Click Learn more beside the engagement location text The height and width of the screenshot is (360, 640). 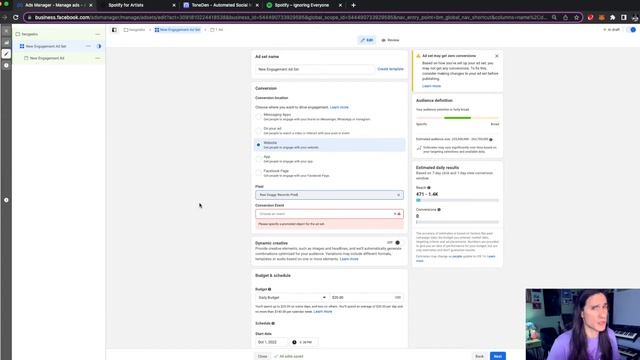click(339, 107)
